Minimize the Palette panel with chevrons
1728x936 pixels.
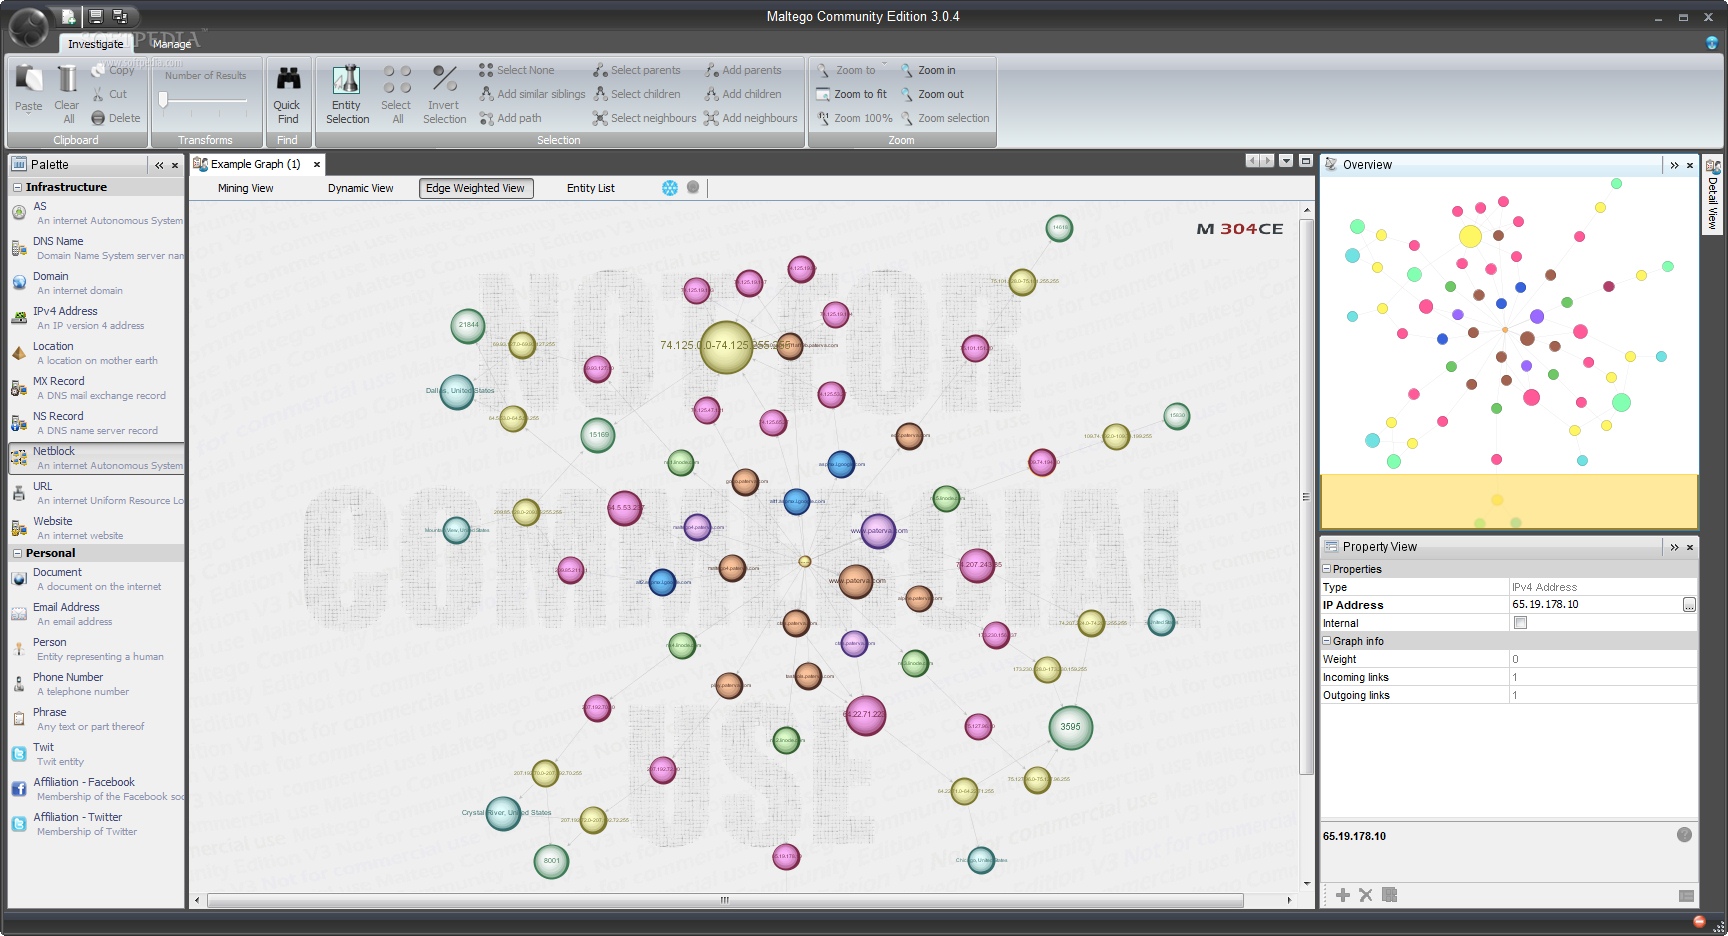point(159,165)
